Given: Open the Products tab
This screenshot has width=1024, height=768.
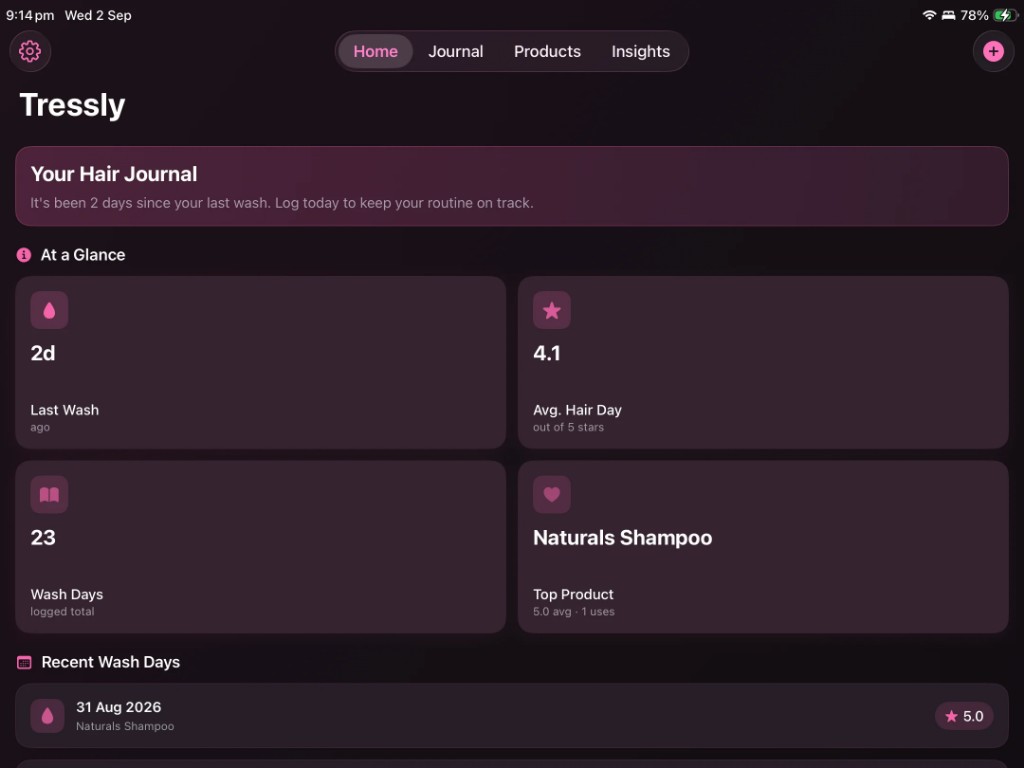Looking at the screenshot, I should pyautogui.click(x=547, y=51).
